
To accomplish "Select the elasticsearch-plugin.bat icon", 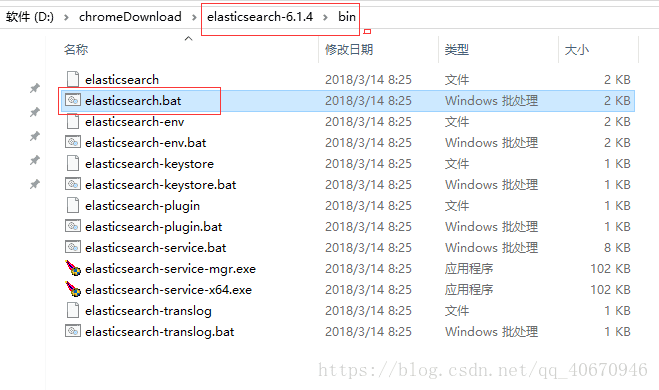I will pyautogui.click(x=73, y=226).
